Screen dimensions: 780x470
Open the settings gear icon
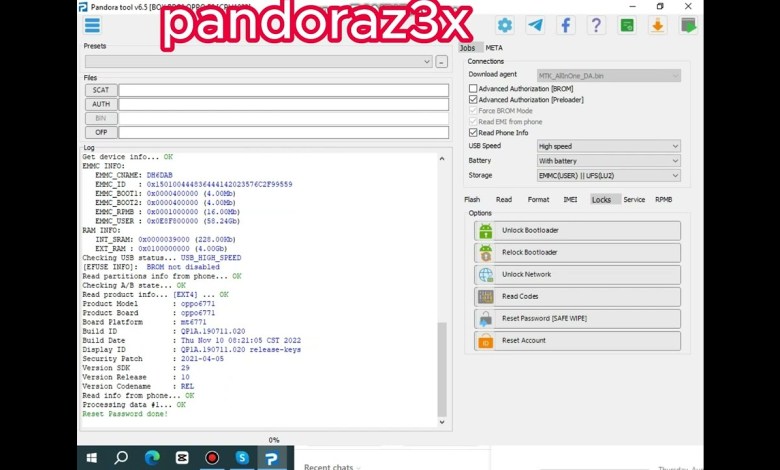[x=504, y=25]
